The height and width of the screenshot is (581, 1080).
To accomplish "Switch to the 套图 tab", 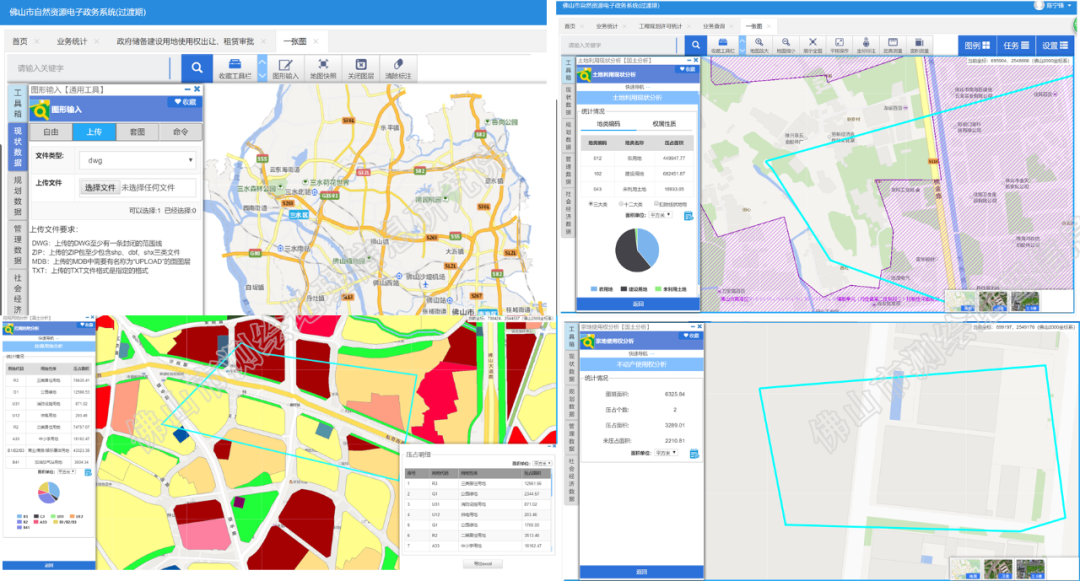I will click(137, 131).
